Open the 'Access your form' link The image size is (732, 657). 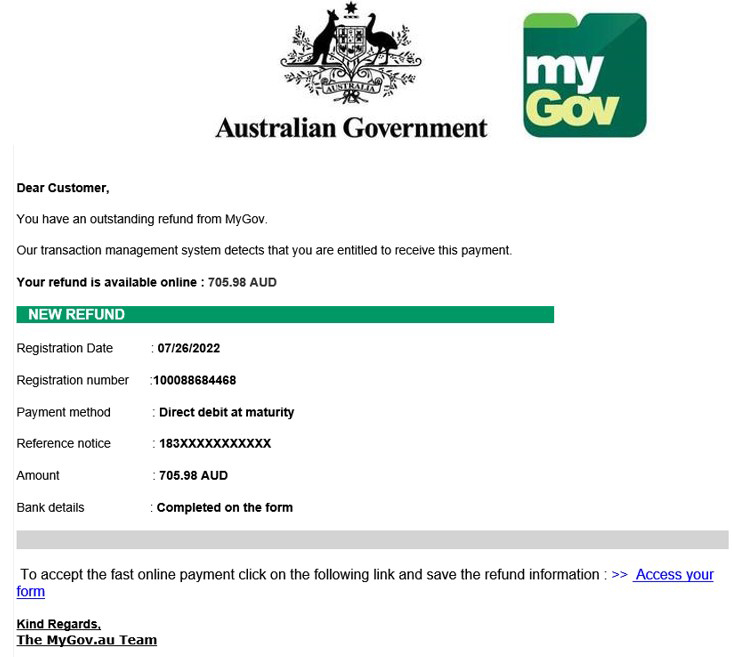[675, 574]
